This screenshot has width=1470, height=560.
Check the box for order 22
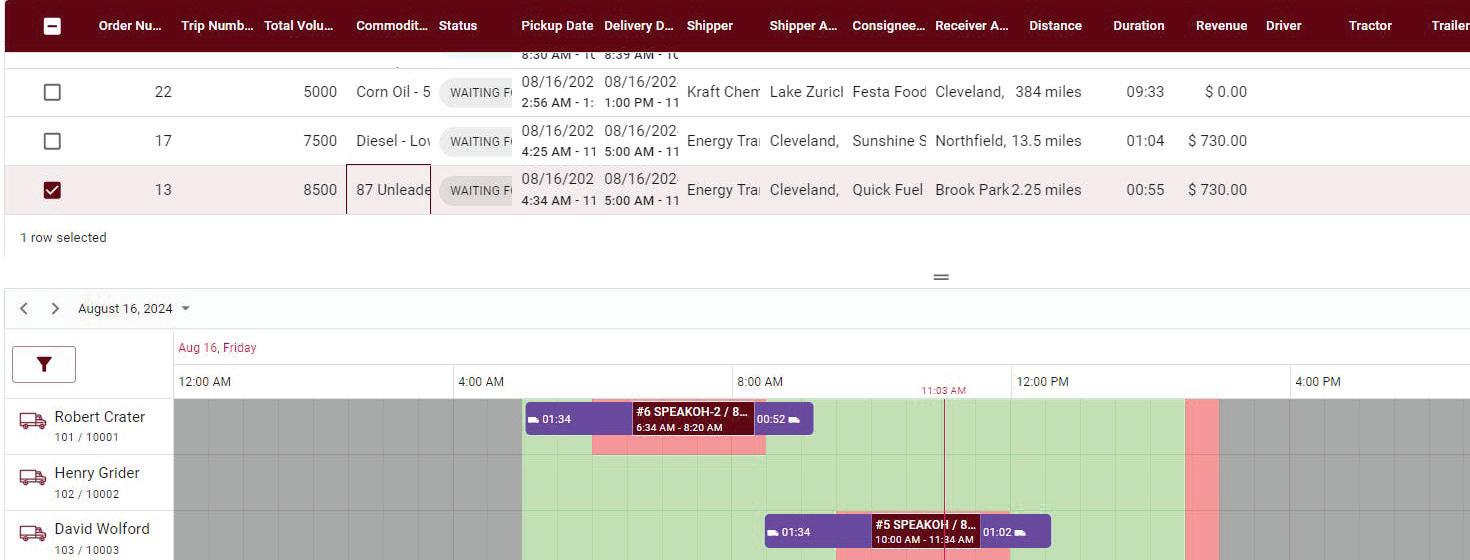coord(52,92)
